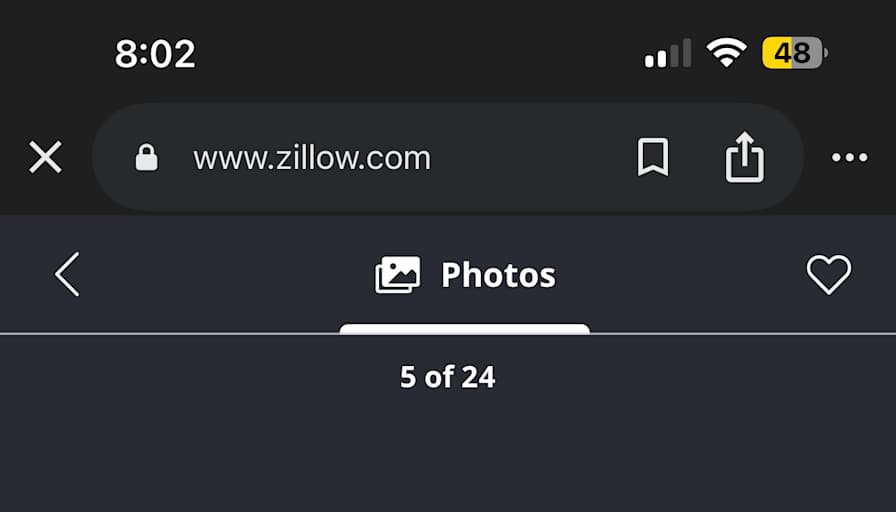The height and width of the screenshot is (512, 896).
Task: Tap the white active tab underline indicator
Action: click(464, 329)
